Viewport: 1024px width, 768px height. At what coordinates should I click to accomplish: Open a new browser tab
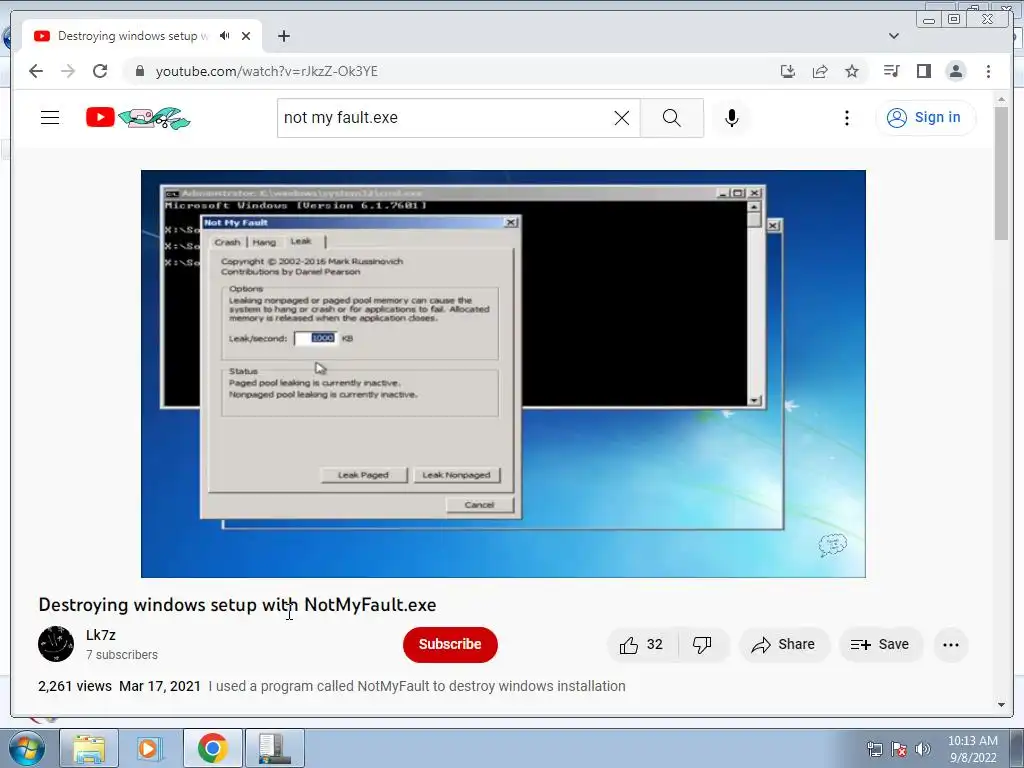[x=283, y=36]
